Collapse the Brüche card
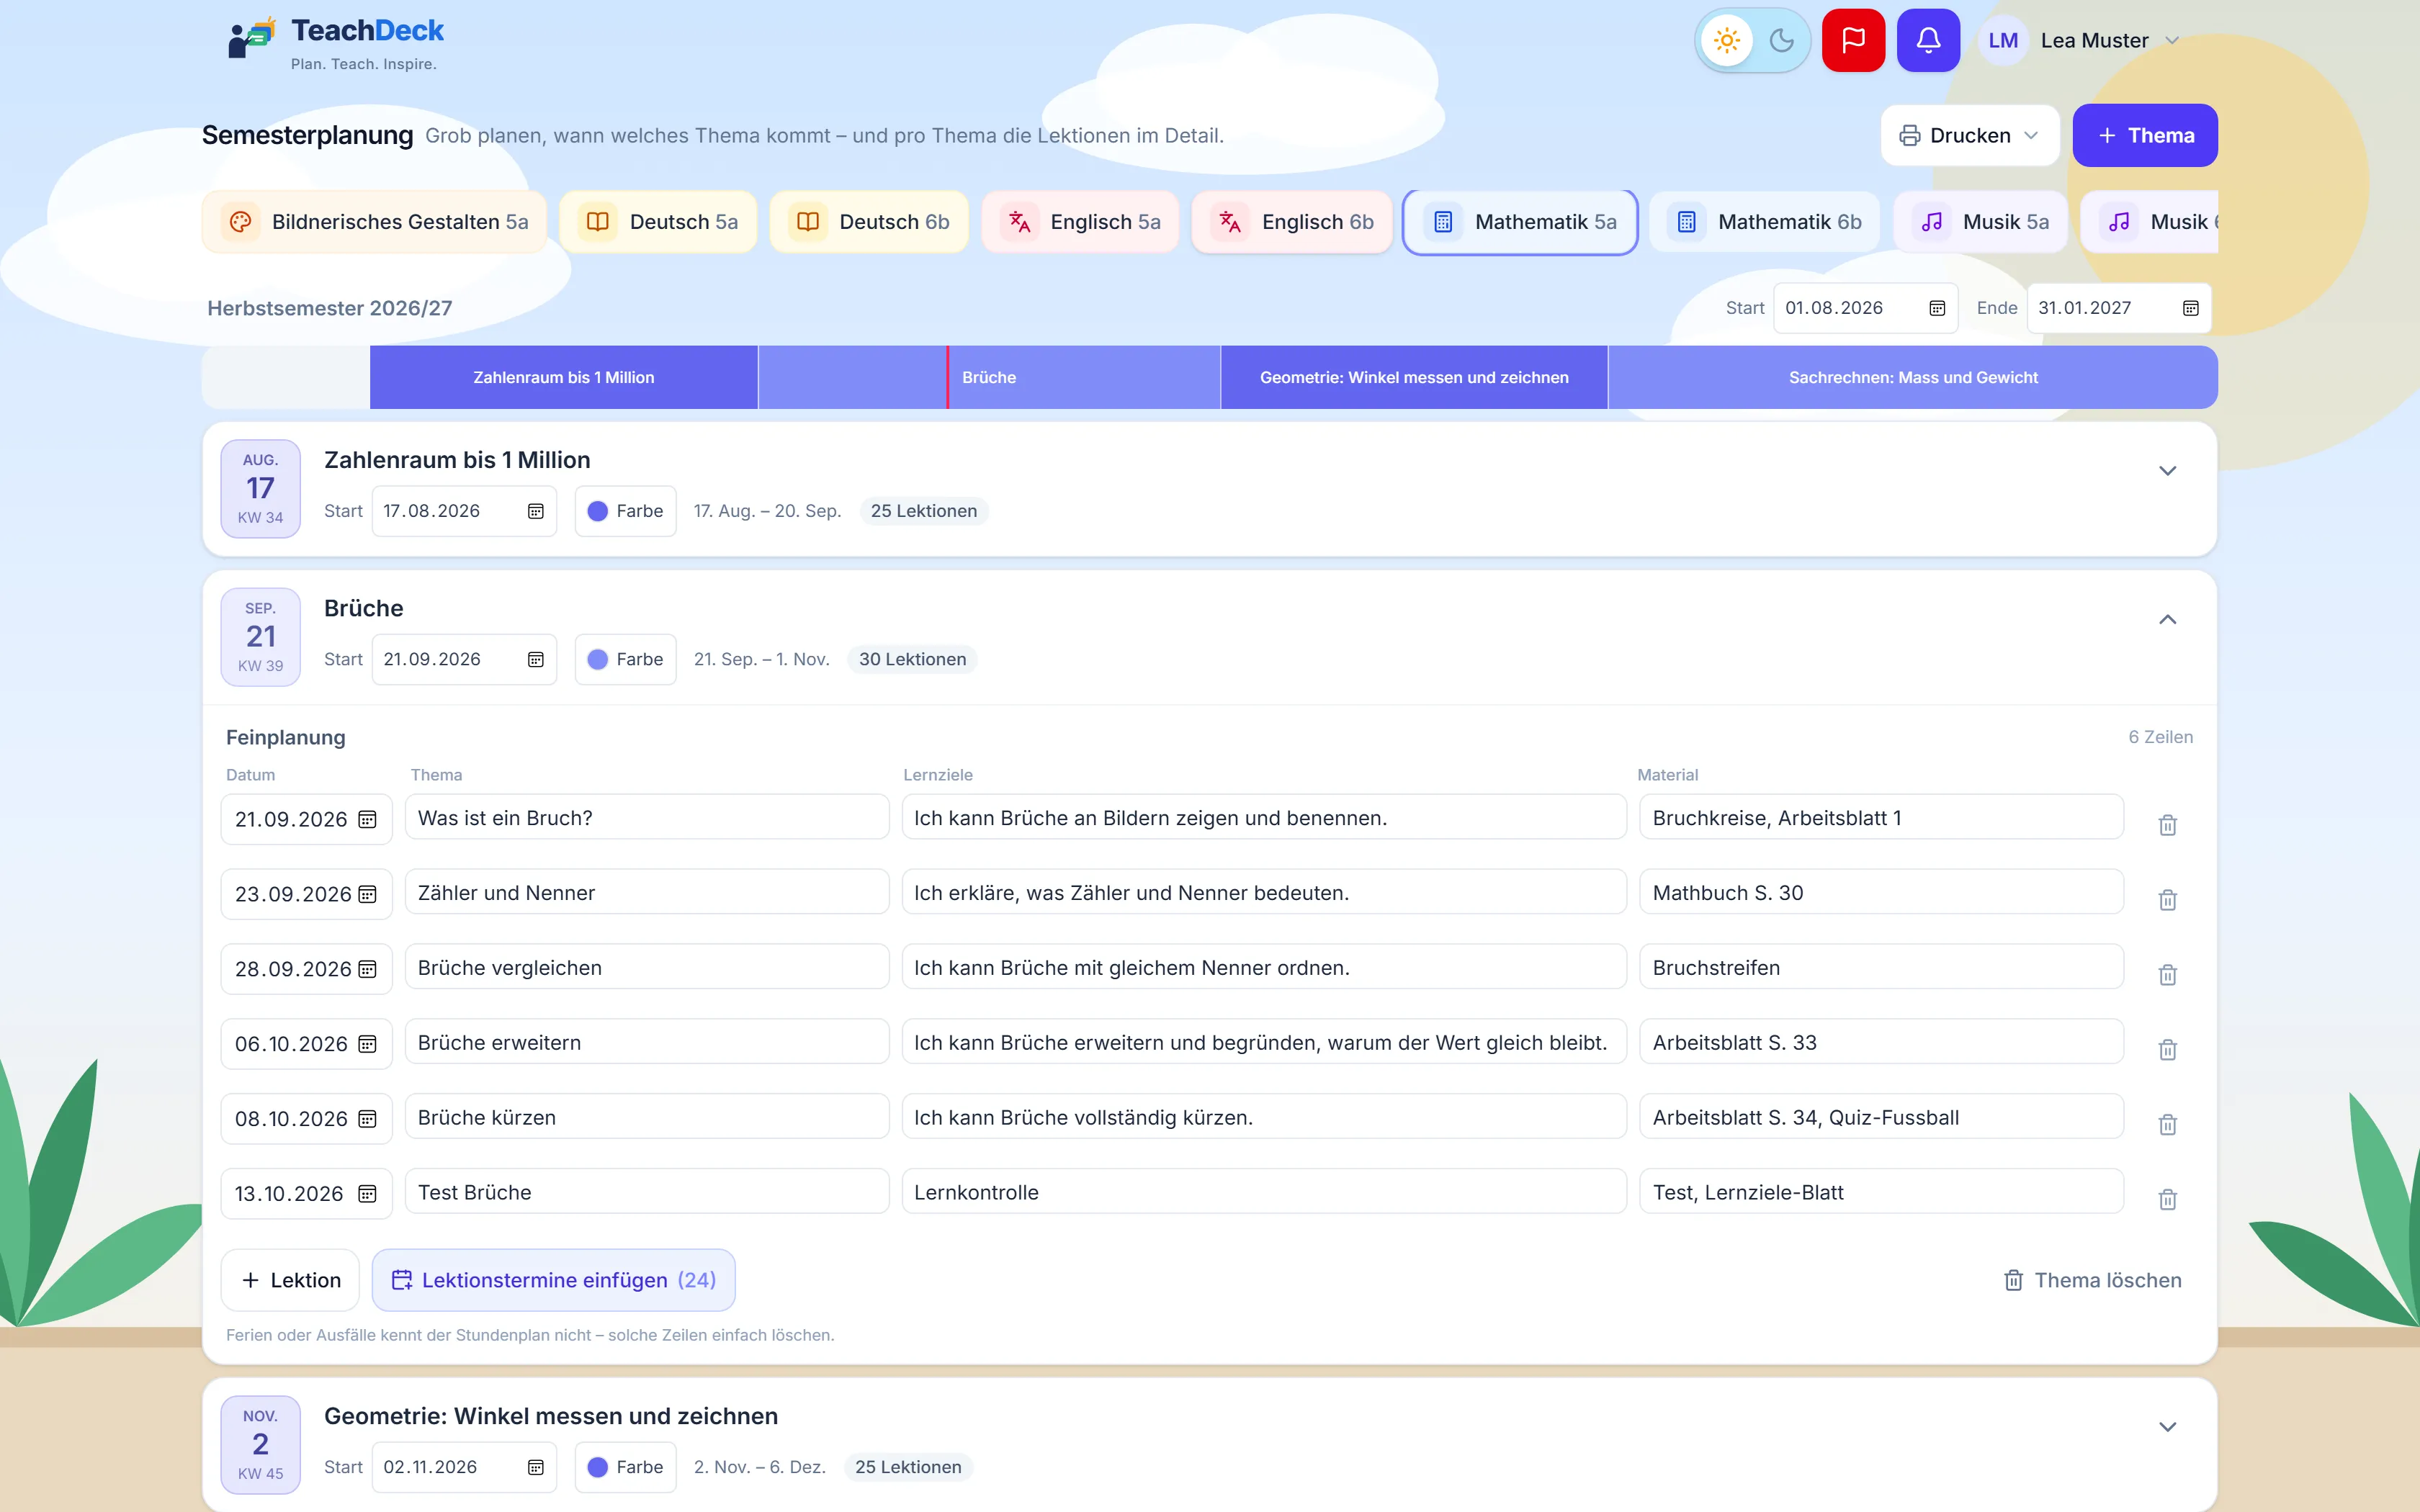 tap(2167, 620)
